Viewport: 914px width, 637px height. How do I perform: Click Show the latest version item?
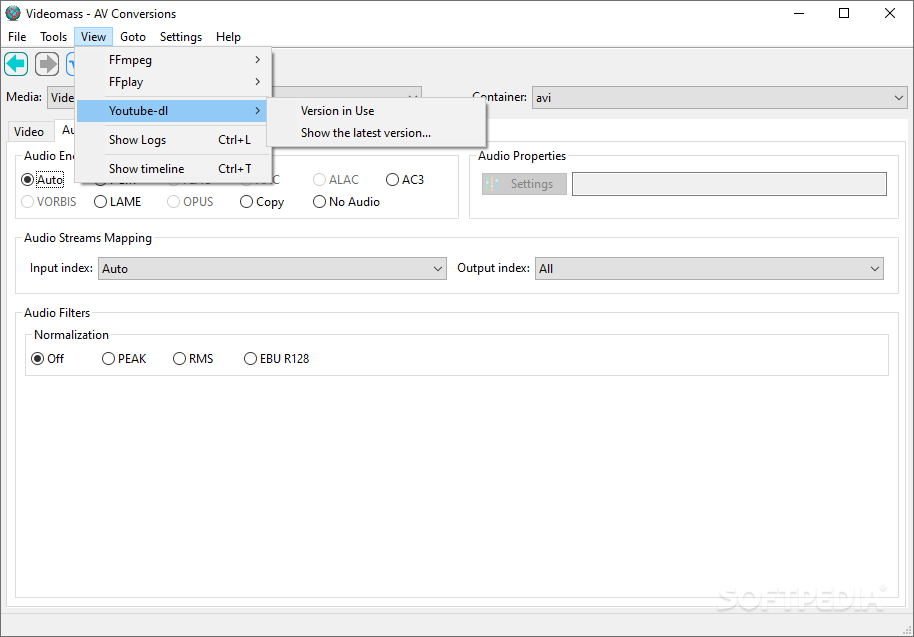click(376, 133)
